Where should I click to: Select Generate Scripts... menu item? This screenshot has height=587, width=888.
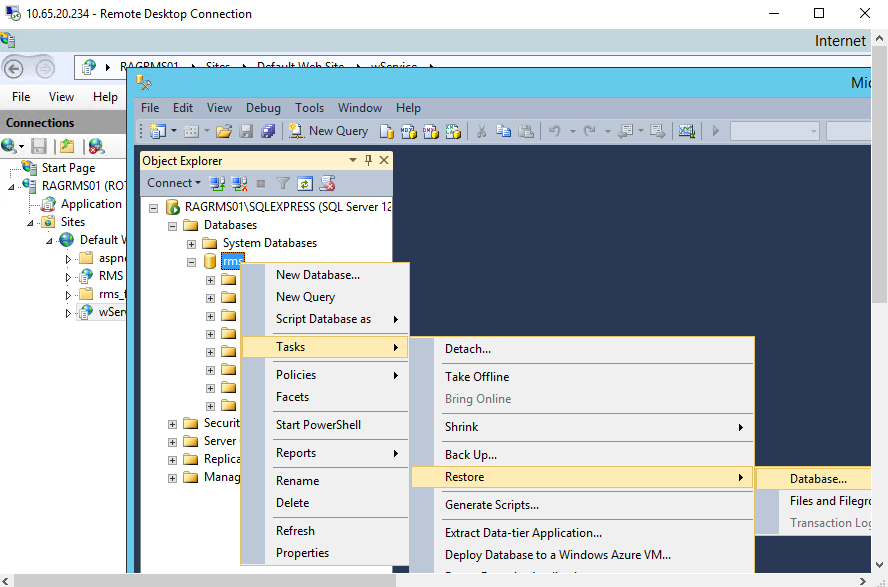583,504
